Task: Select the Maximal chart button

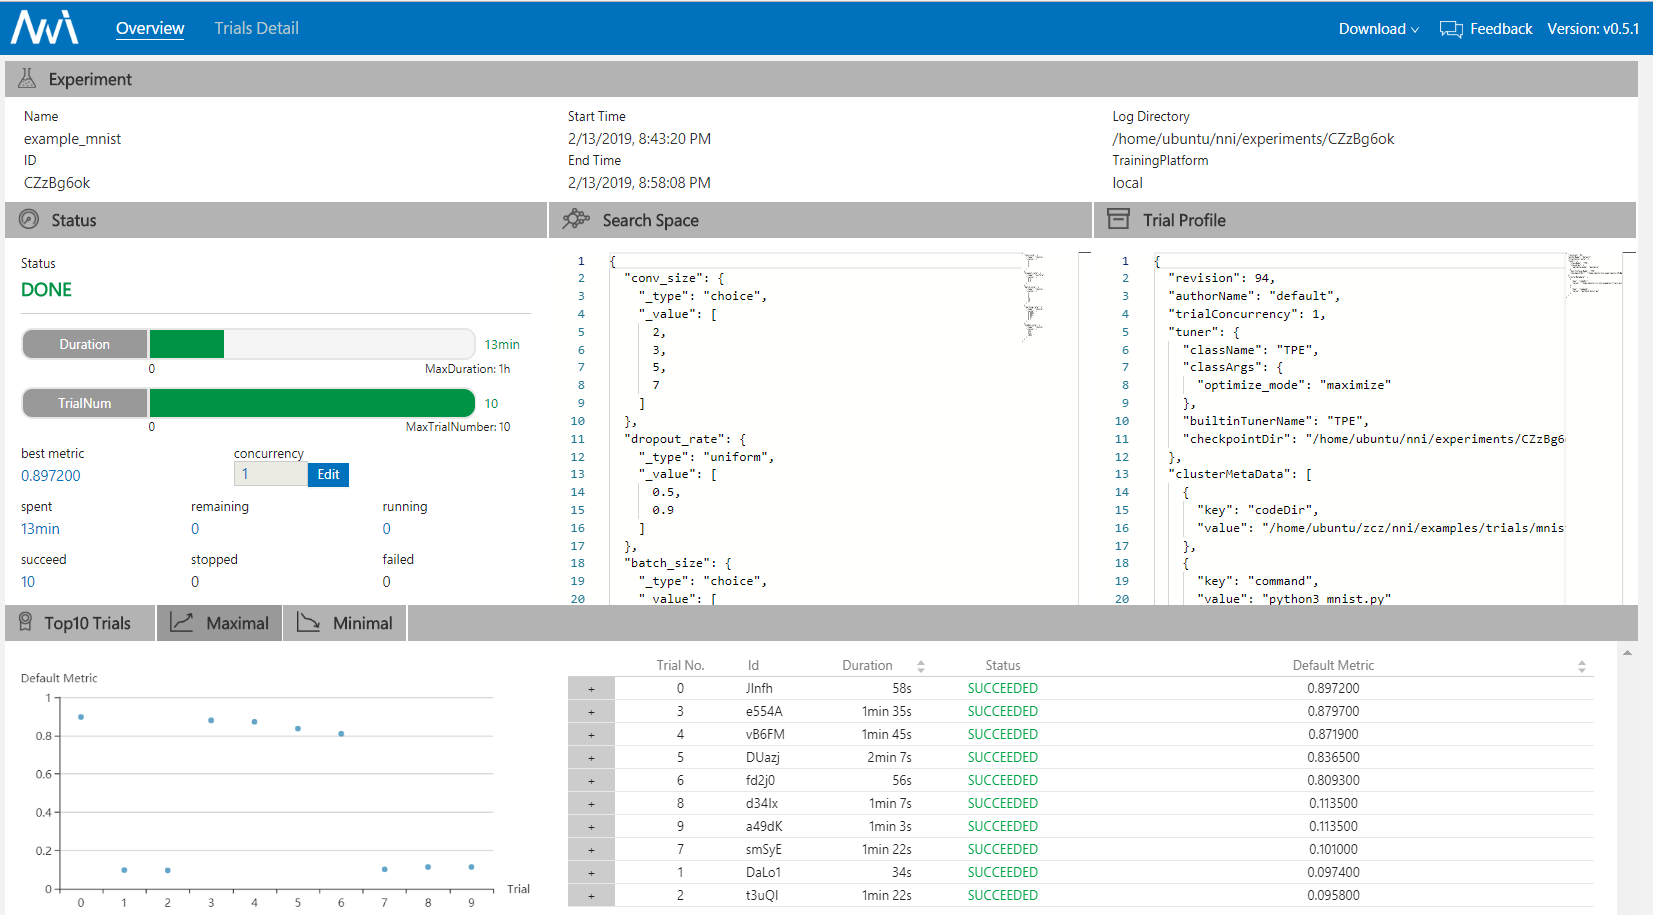Action: 220,623
